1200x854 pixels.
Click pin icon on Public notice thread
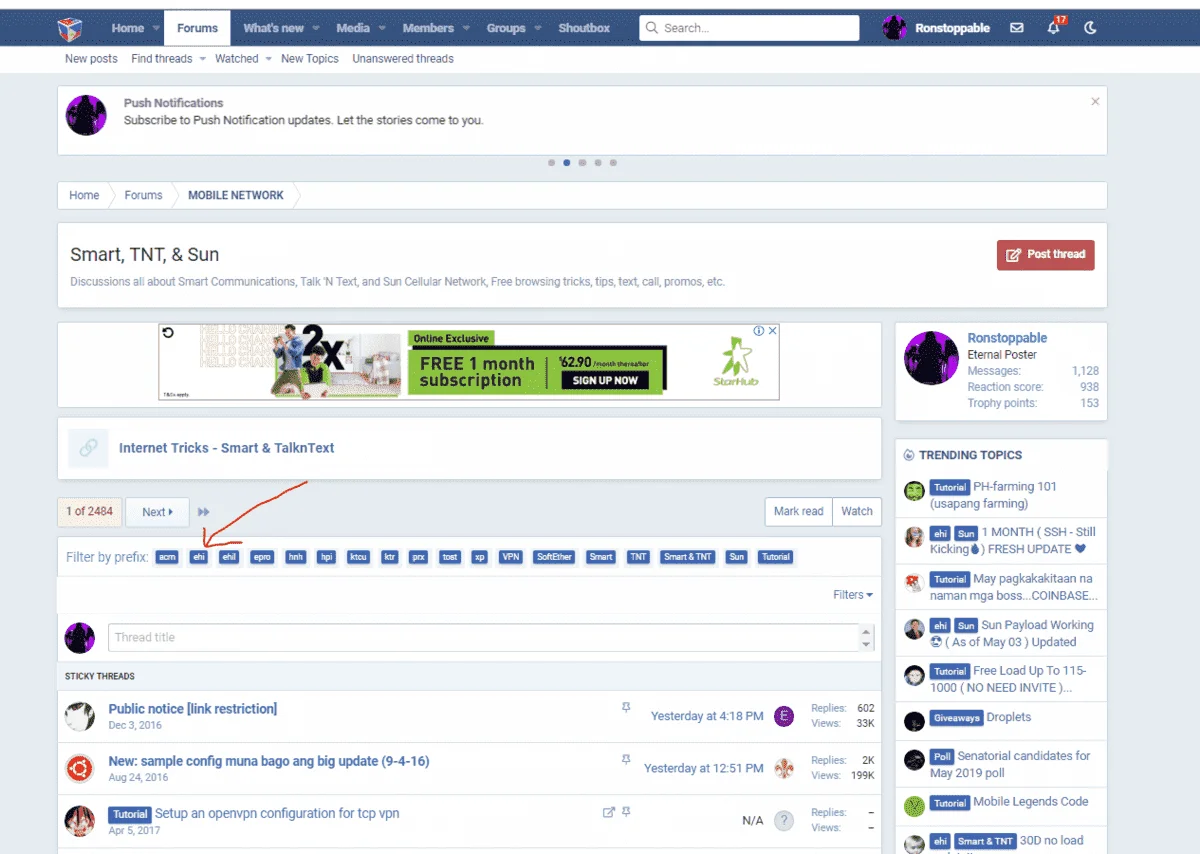coord(626,707)
